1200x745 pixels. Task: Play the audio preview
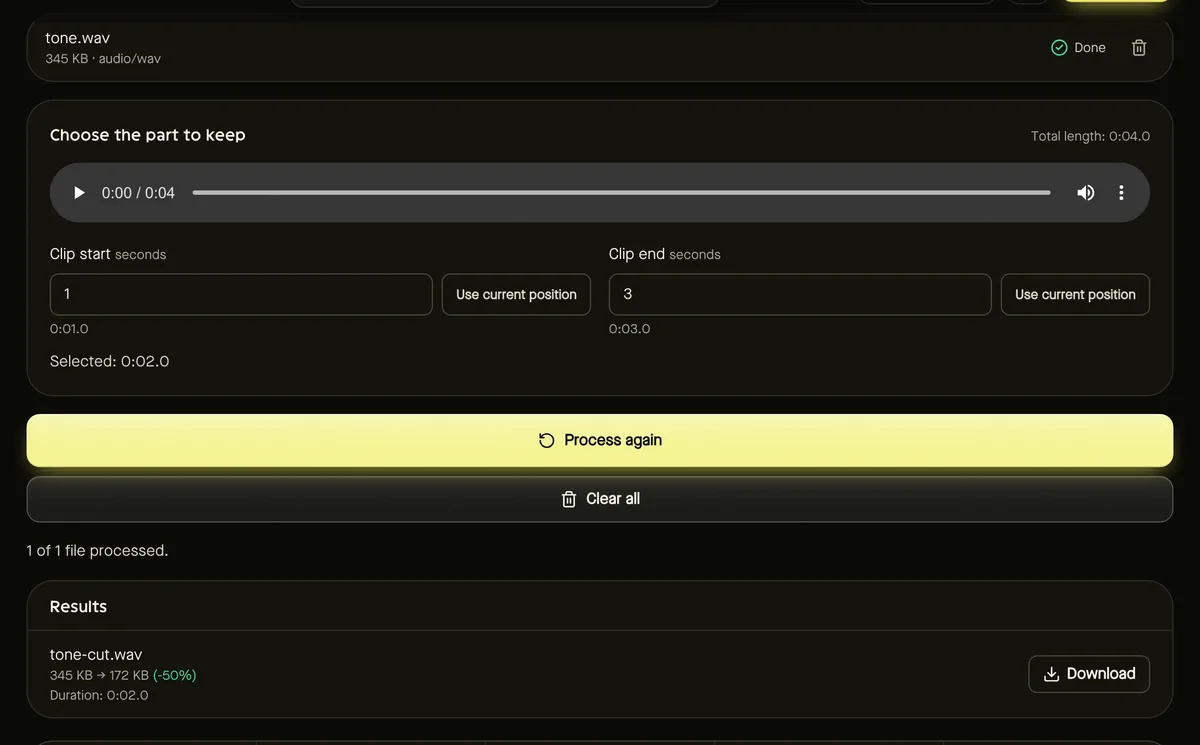tap(79, 193)
